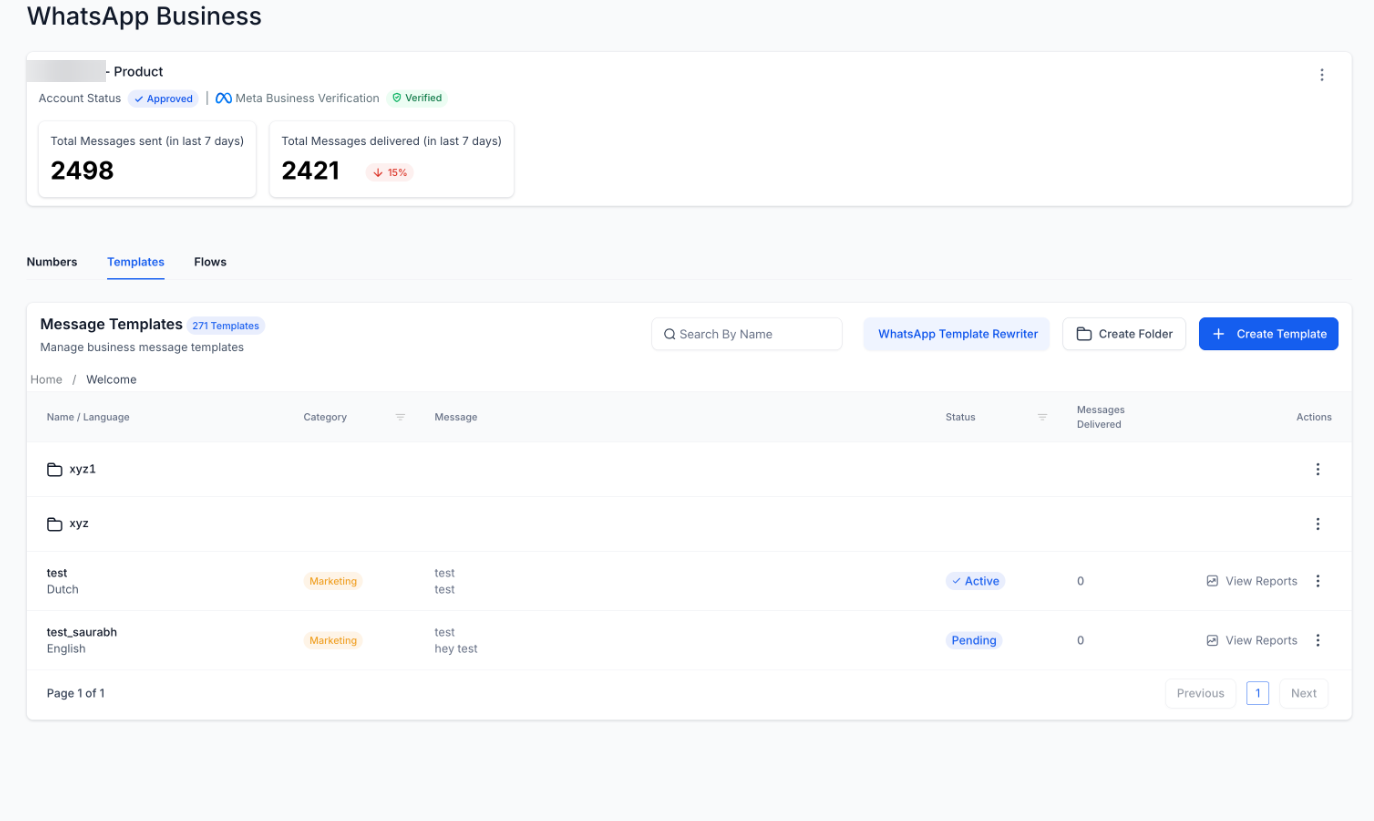
Task: Open actions menu for the Dutch test template
Action: coord(1317,581)
